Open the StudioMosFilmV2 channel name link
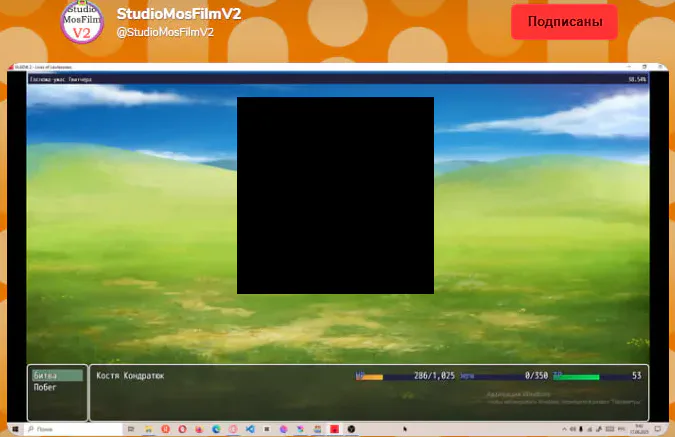This screenshot has width=675, height=437. pos(179,14)
